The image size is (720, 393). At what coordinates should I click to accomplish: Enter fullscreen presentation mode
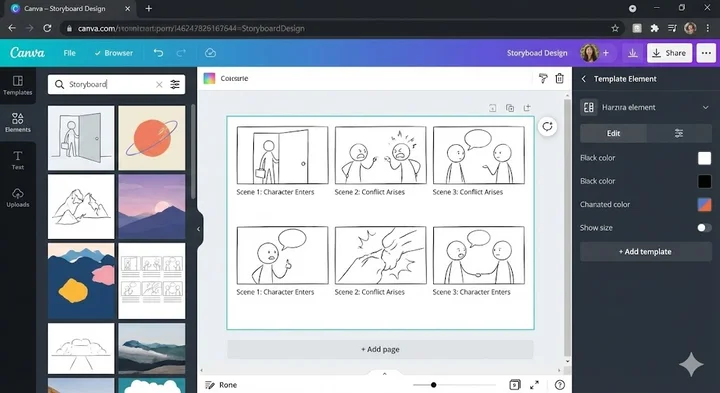(x=534, y=385)
